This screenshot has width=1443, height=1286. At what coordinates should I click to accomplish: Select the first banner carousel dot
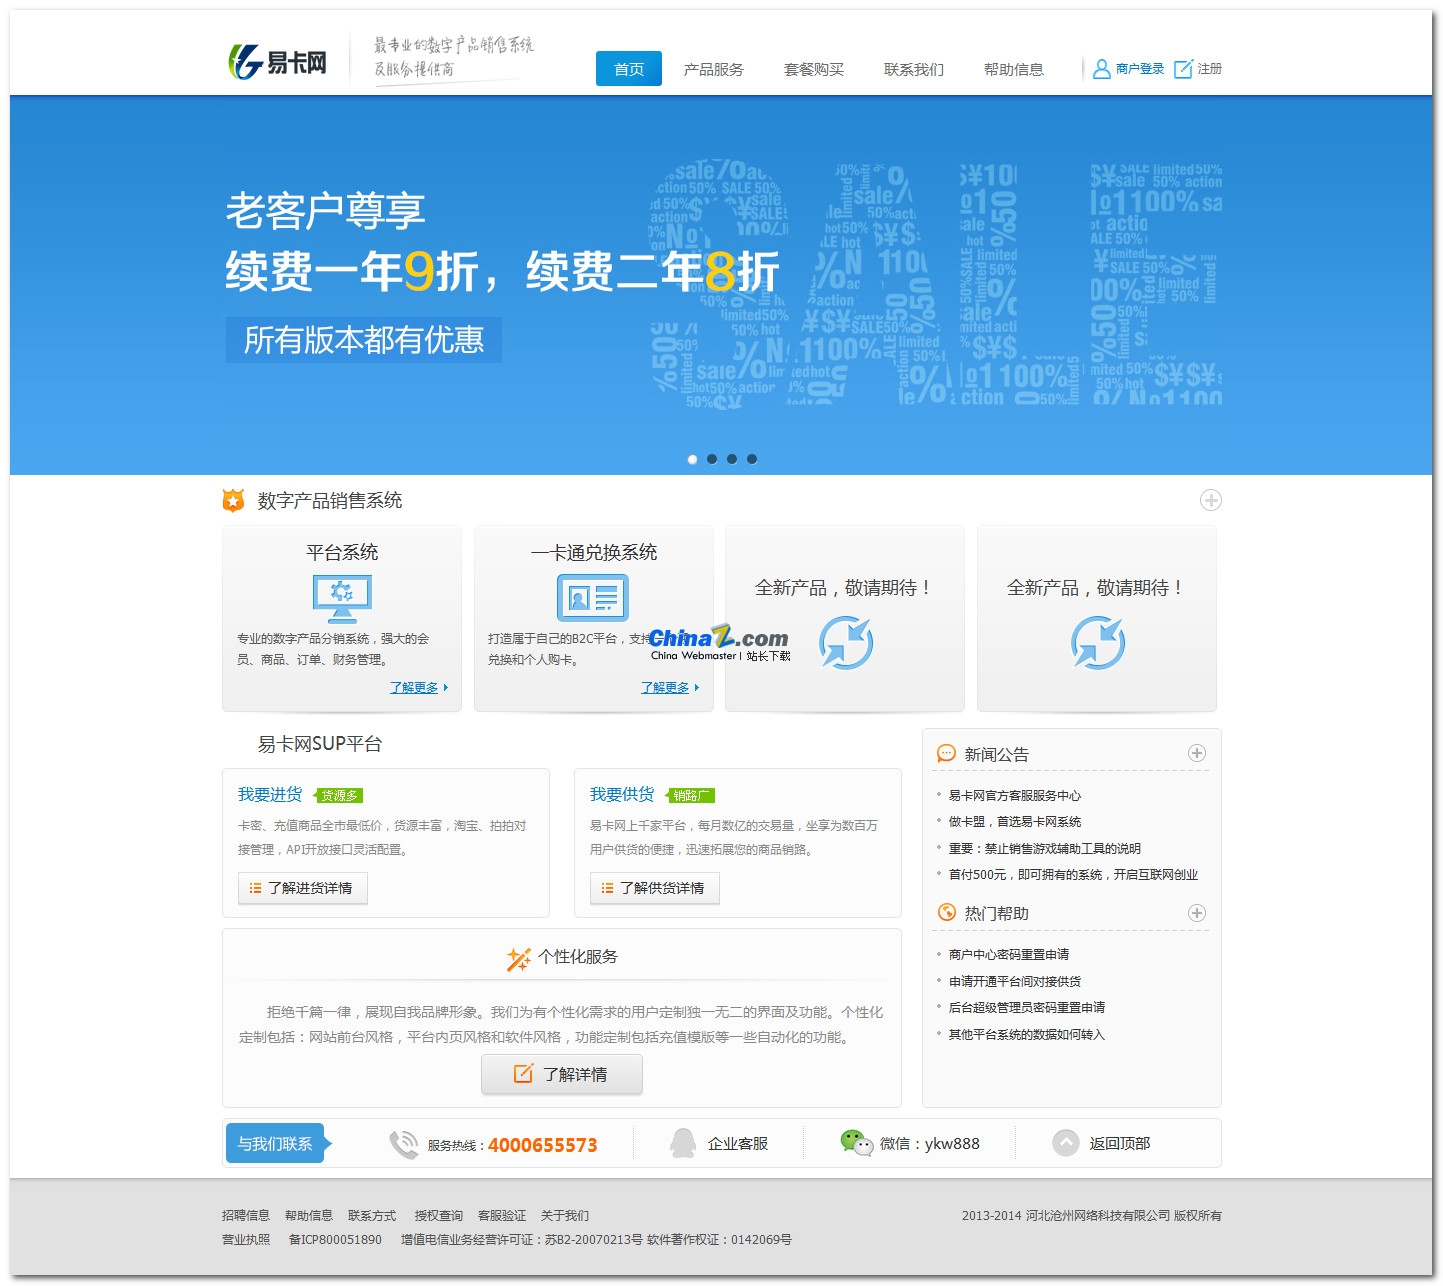pos(692,459)
